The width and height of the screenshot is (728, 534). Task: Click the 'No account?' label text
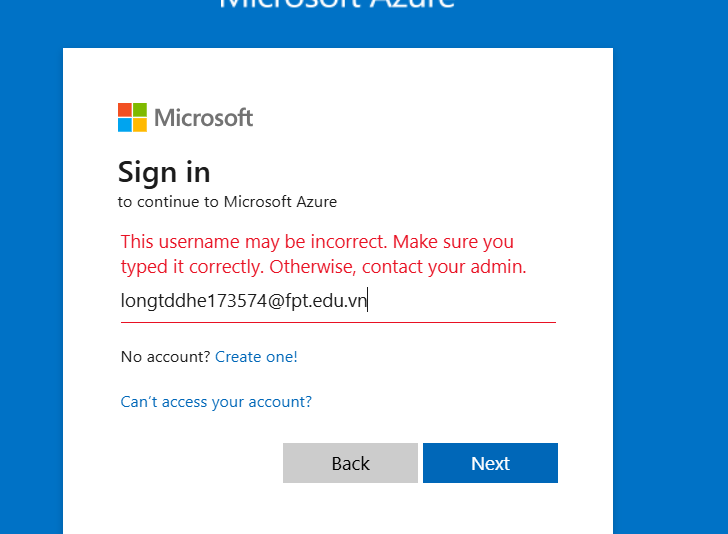[166, 357]
